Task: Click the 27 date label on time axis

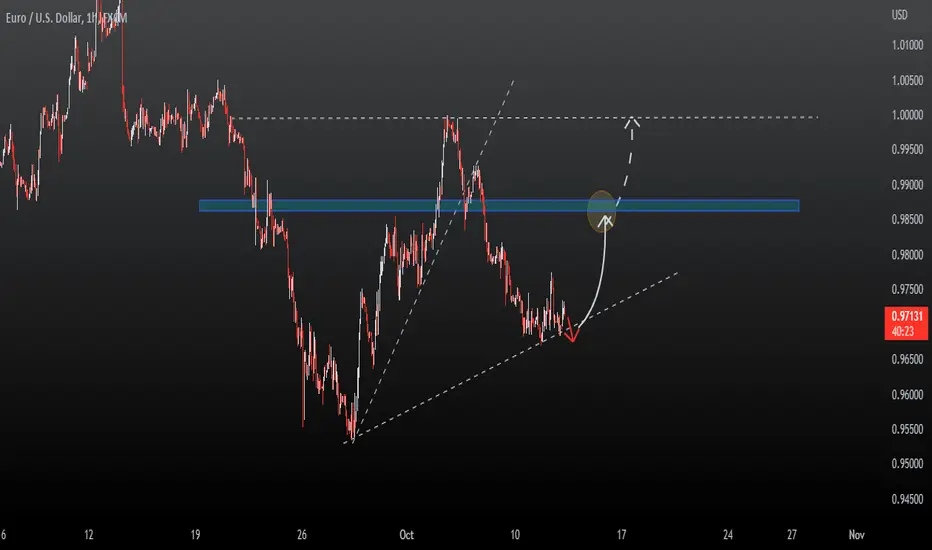Action: pyautogui.click(x=792, y=535)
